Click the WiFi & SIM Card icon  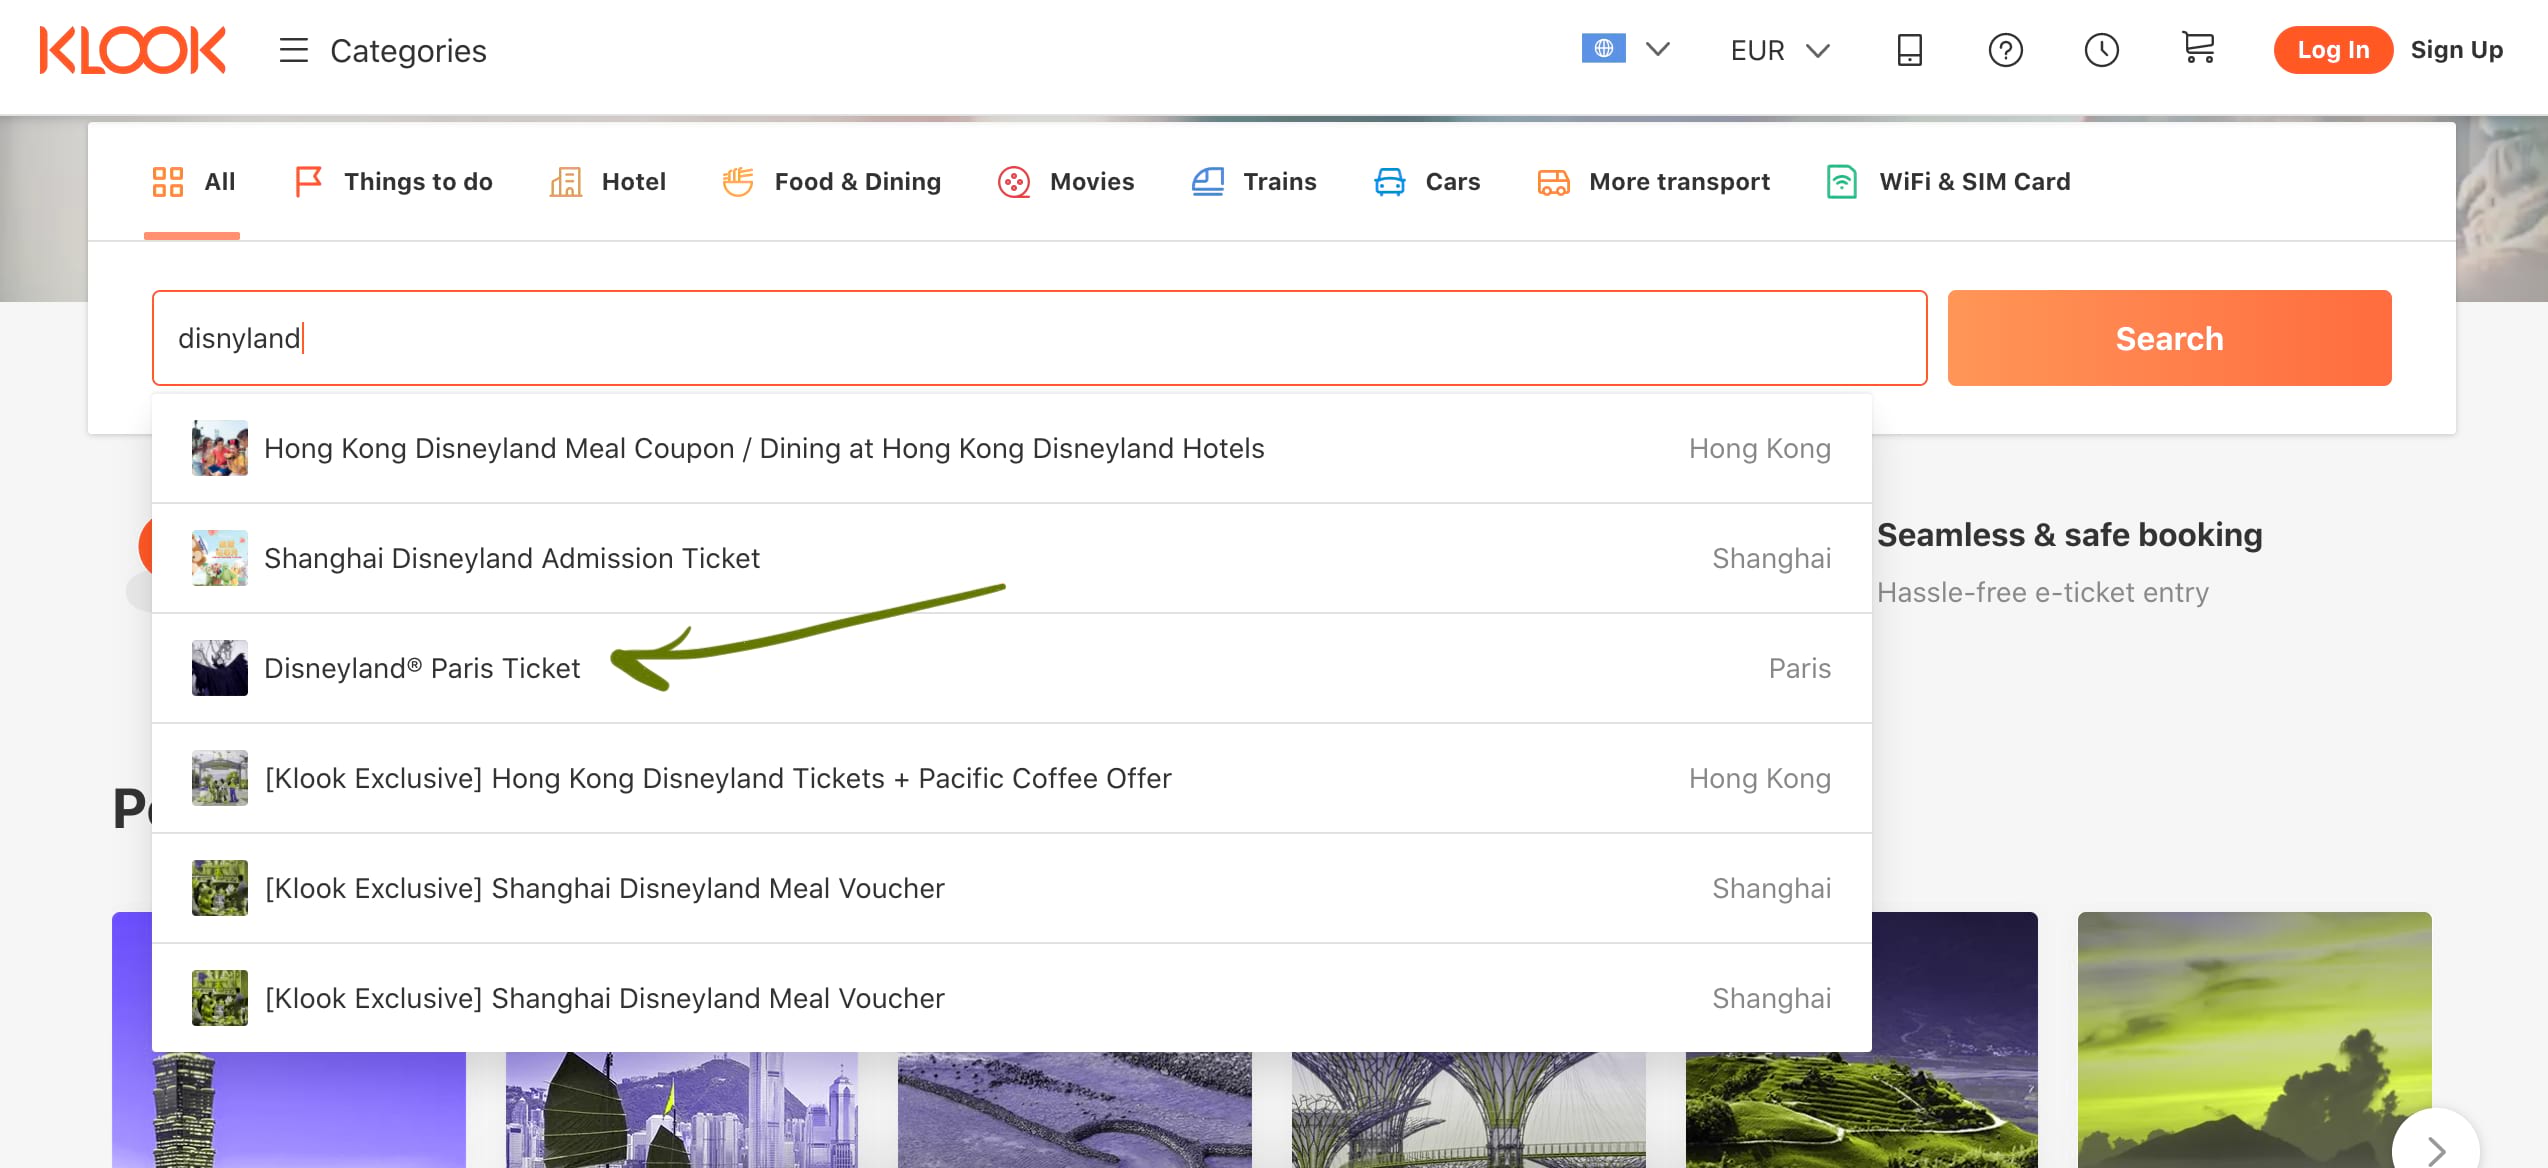pos(1842,182)
